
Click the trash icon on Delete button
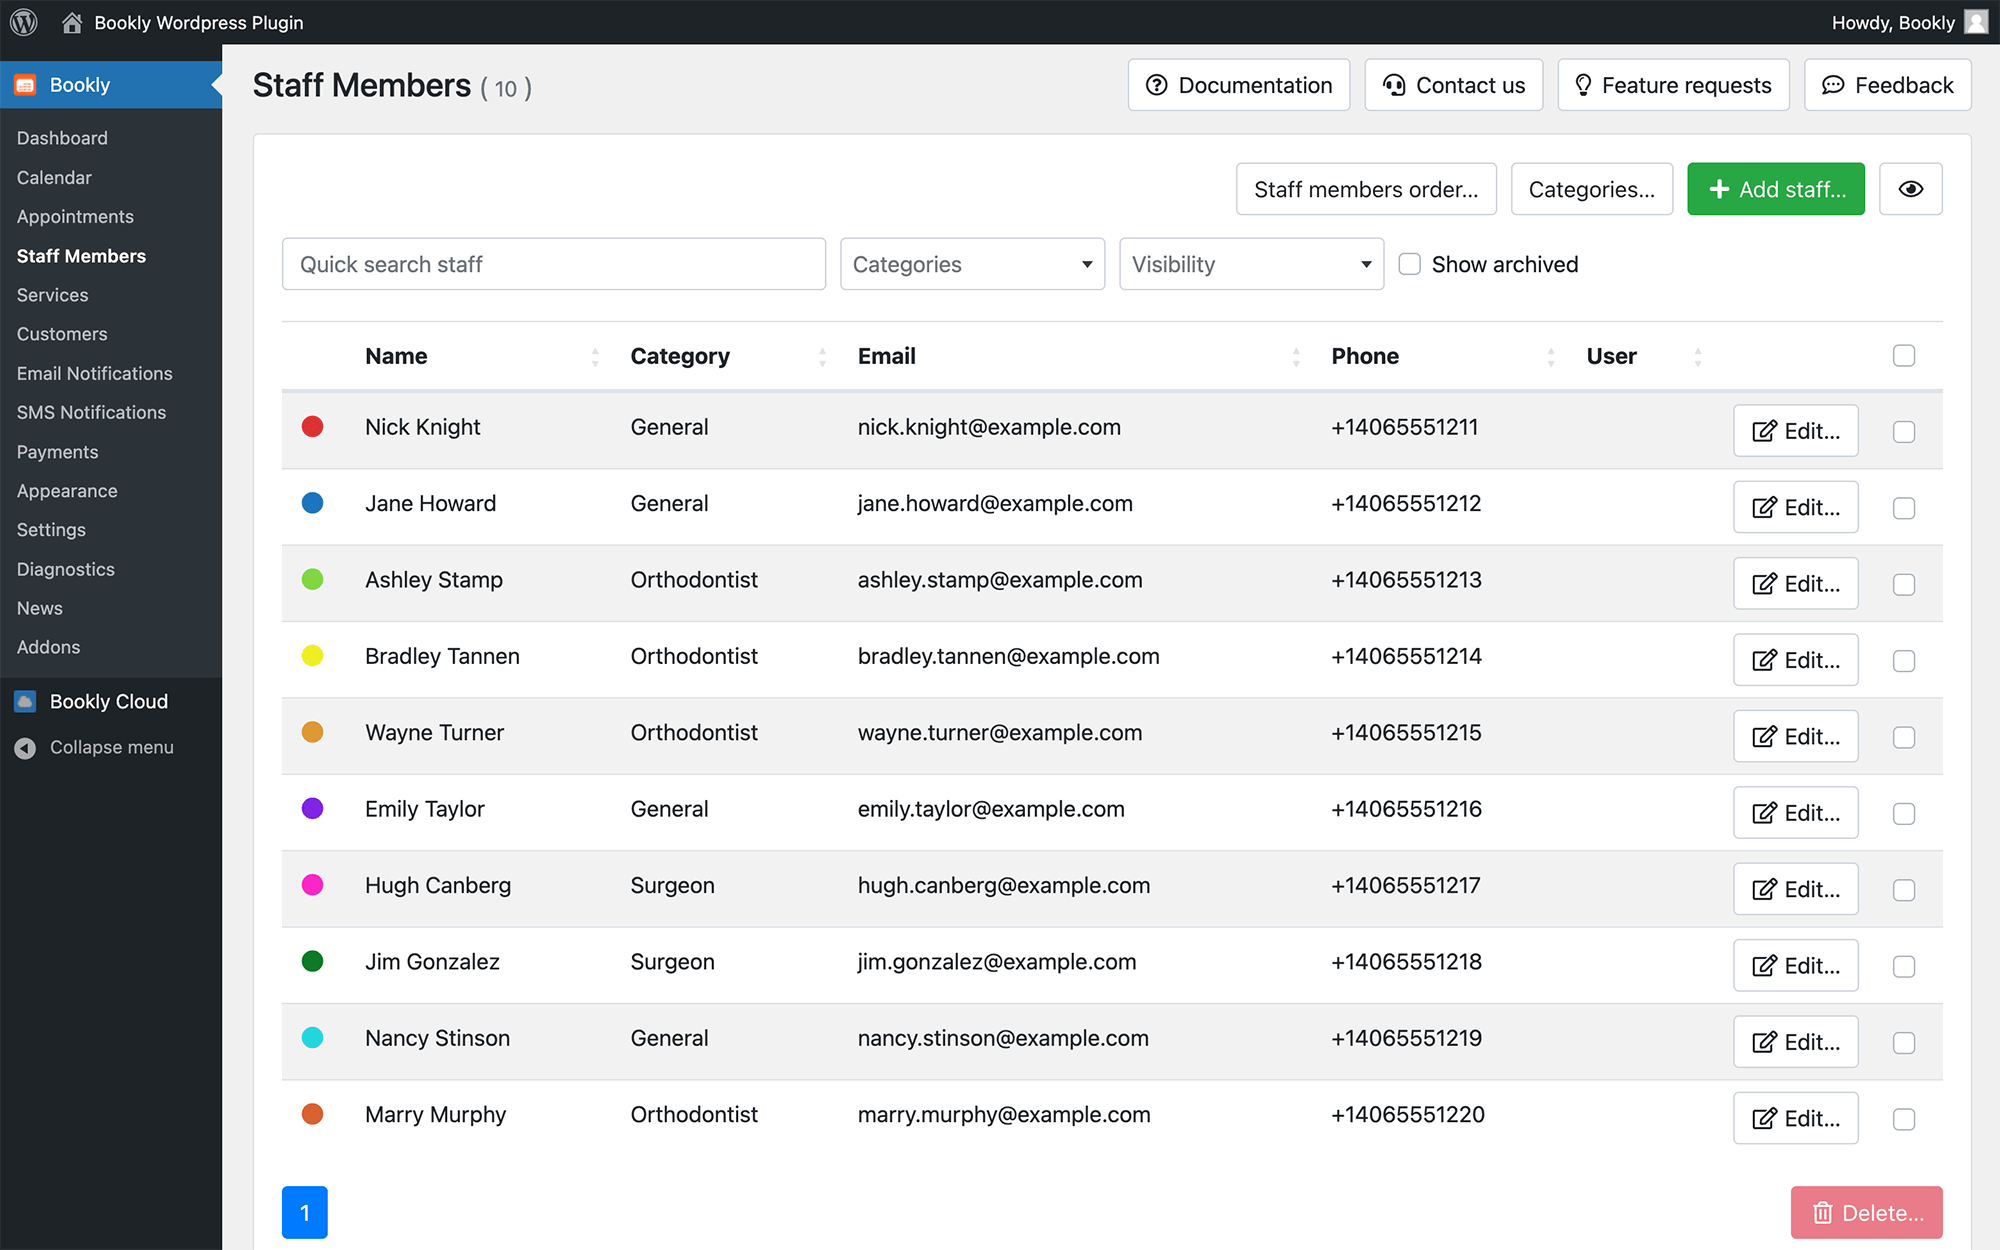(1823, 1213)
